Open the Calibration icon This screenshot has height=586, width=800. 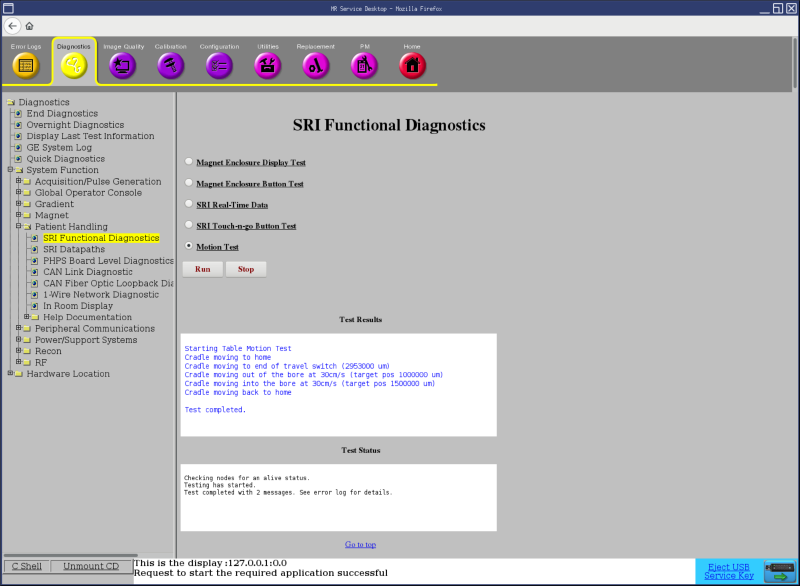click(171, 65)
